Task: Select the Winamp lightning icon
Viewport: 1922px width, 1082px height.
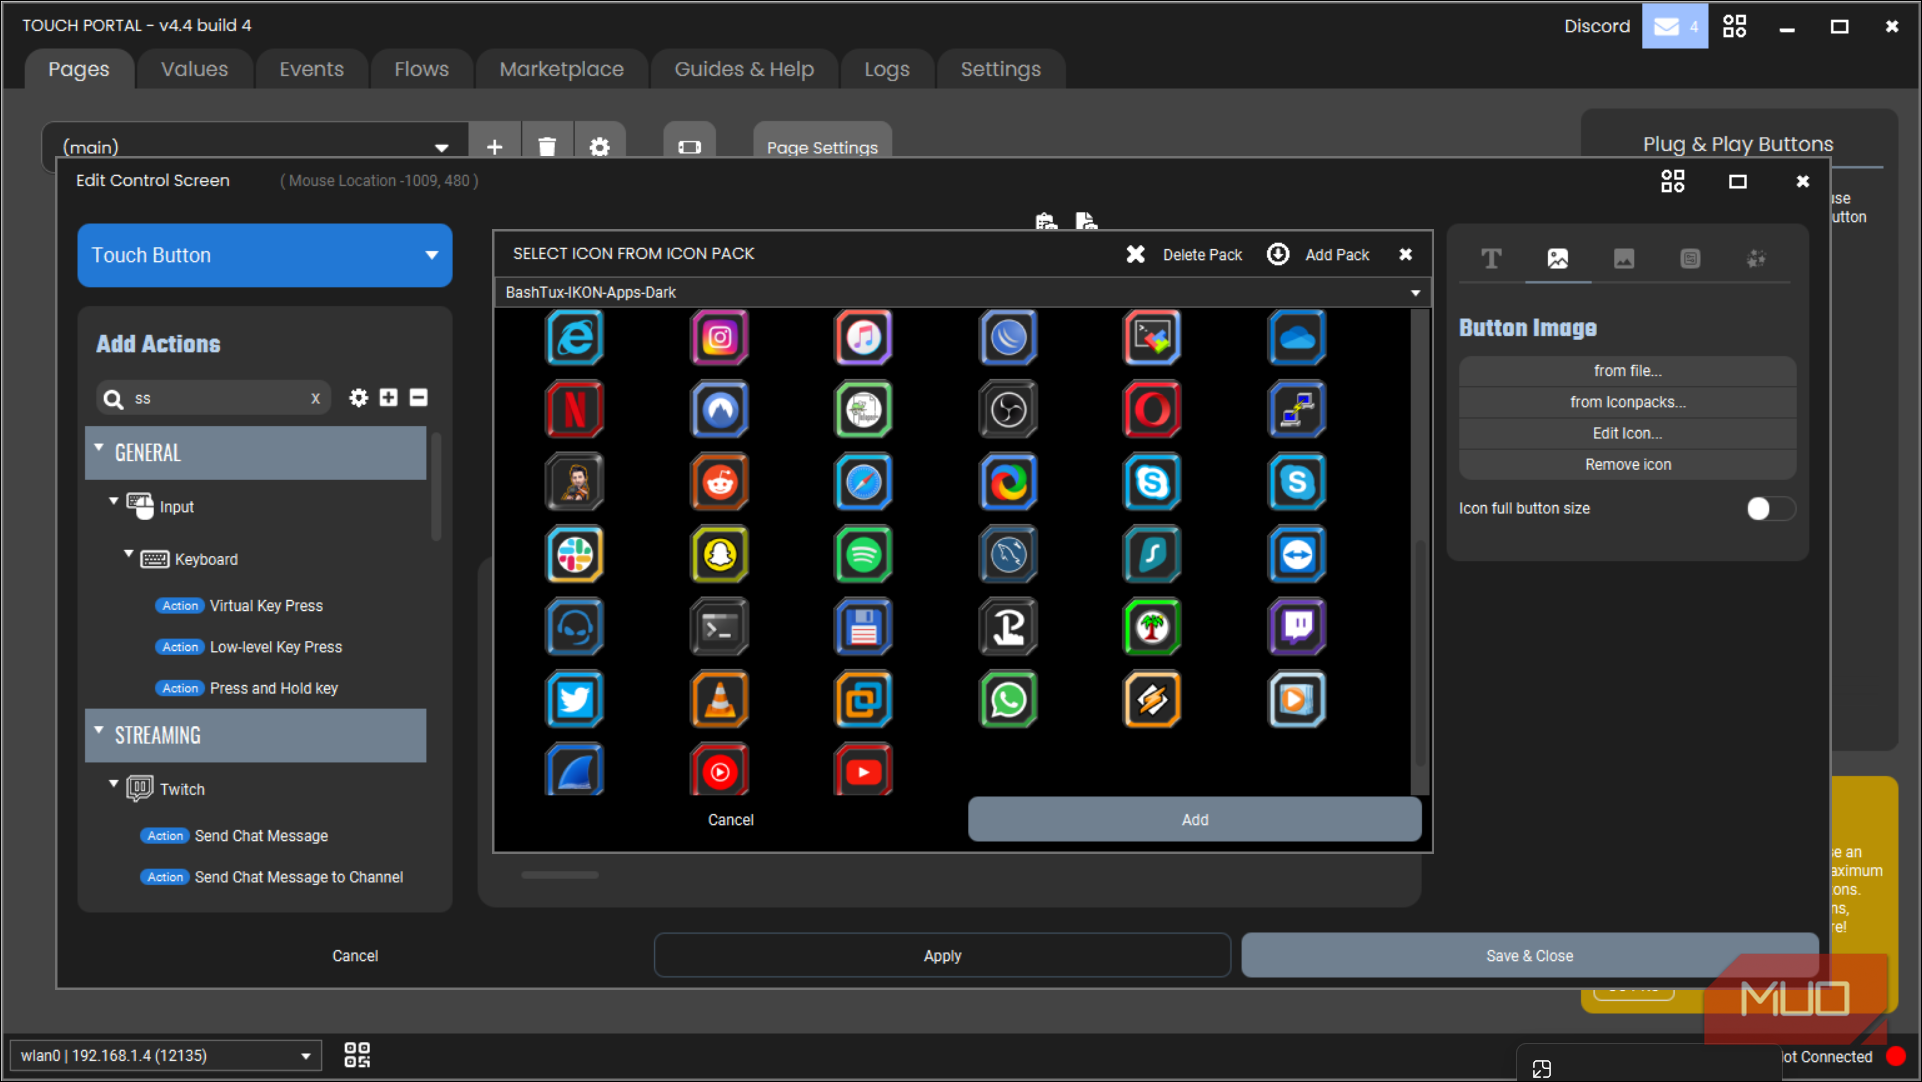Action: click(1152, 699)
